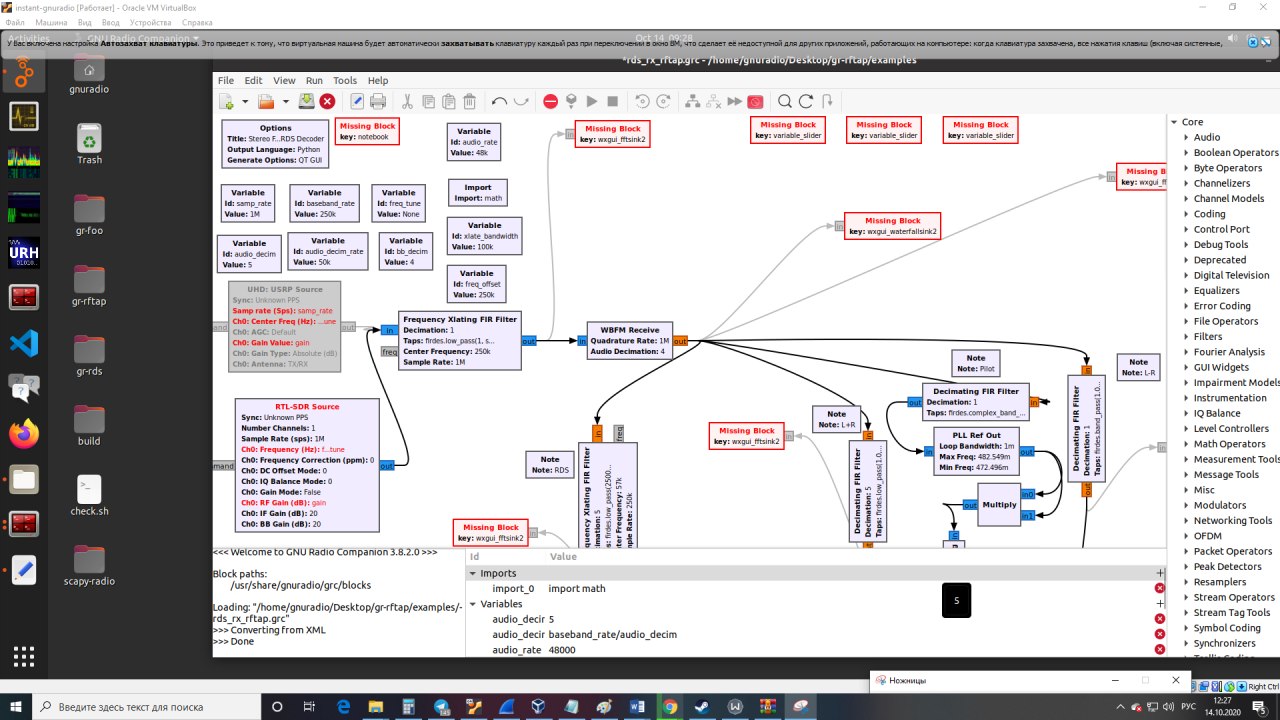Launch Firefox from the Ubuntu dock
This screenshot has width=1280, height=720.
tap(24, 433)
